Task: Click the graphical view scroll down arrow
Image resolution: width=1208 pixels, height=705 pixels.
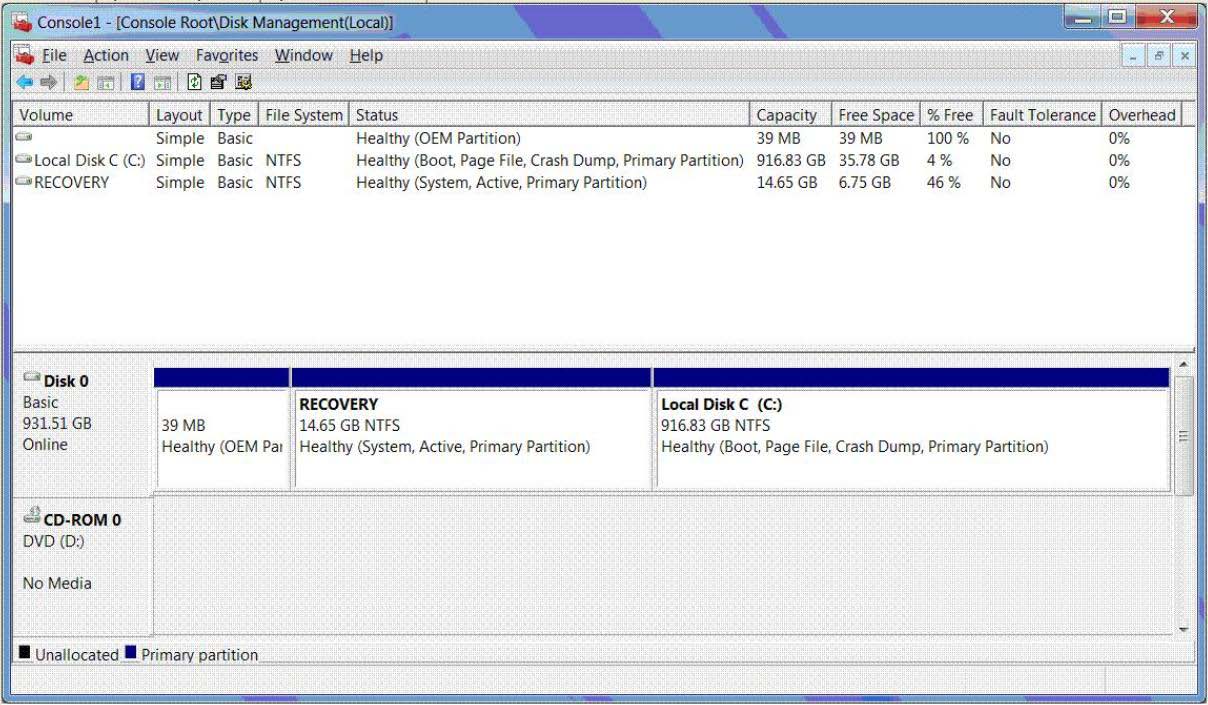Action: point(1184,629)
